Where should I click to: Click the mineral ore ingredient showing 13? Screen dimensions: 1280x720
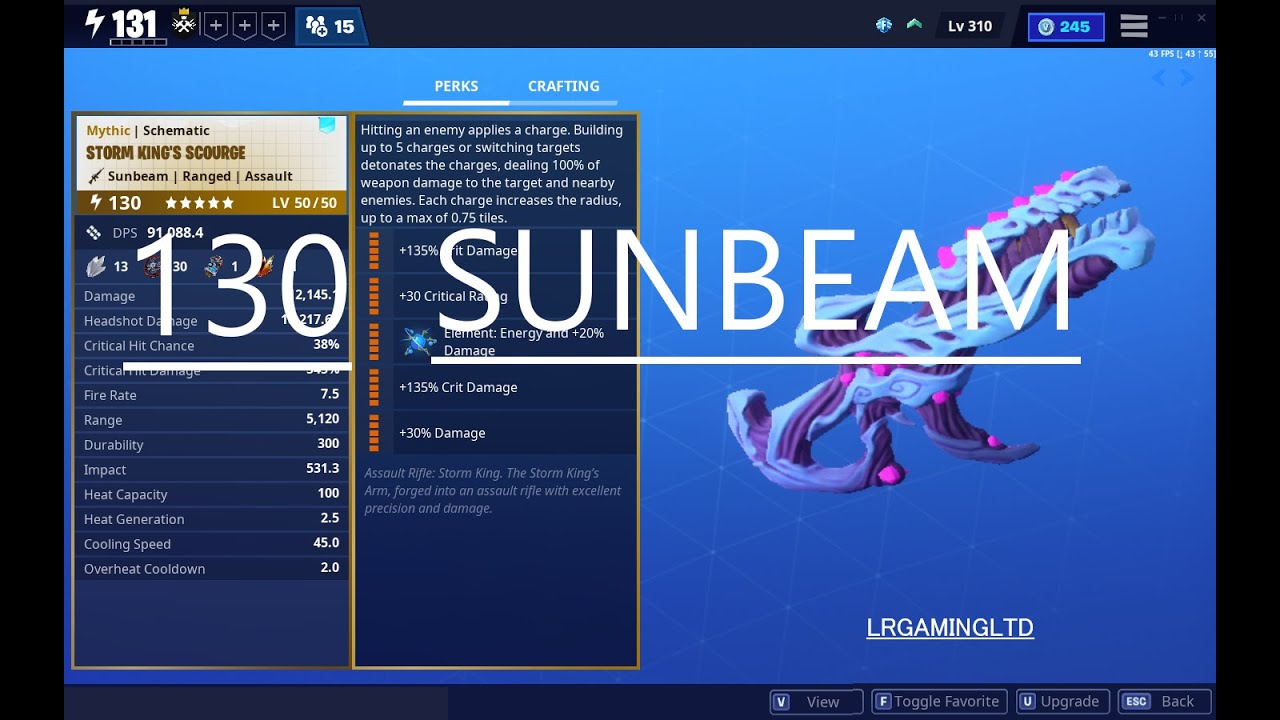coord(96,266)
